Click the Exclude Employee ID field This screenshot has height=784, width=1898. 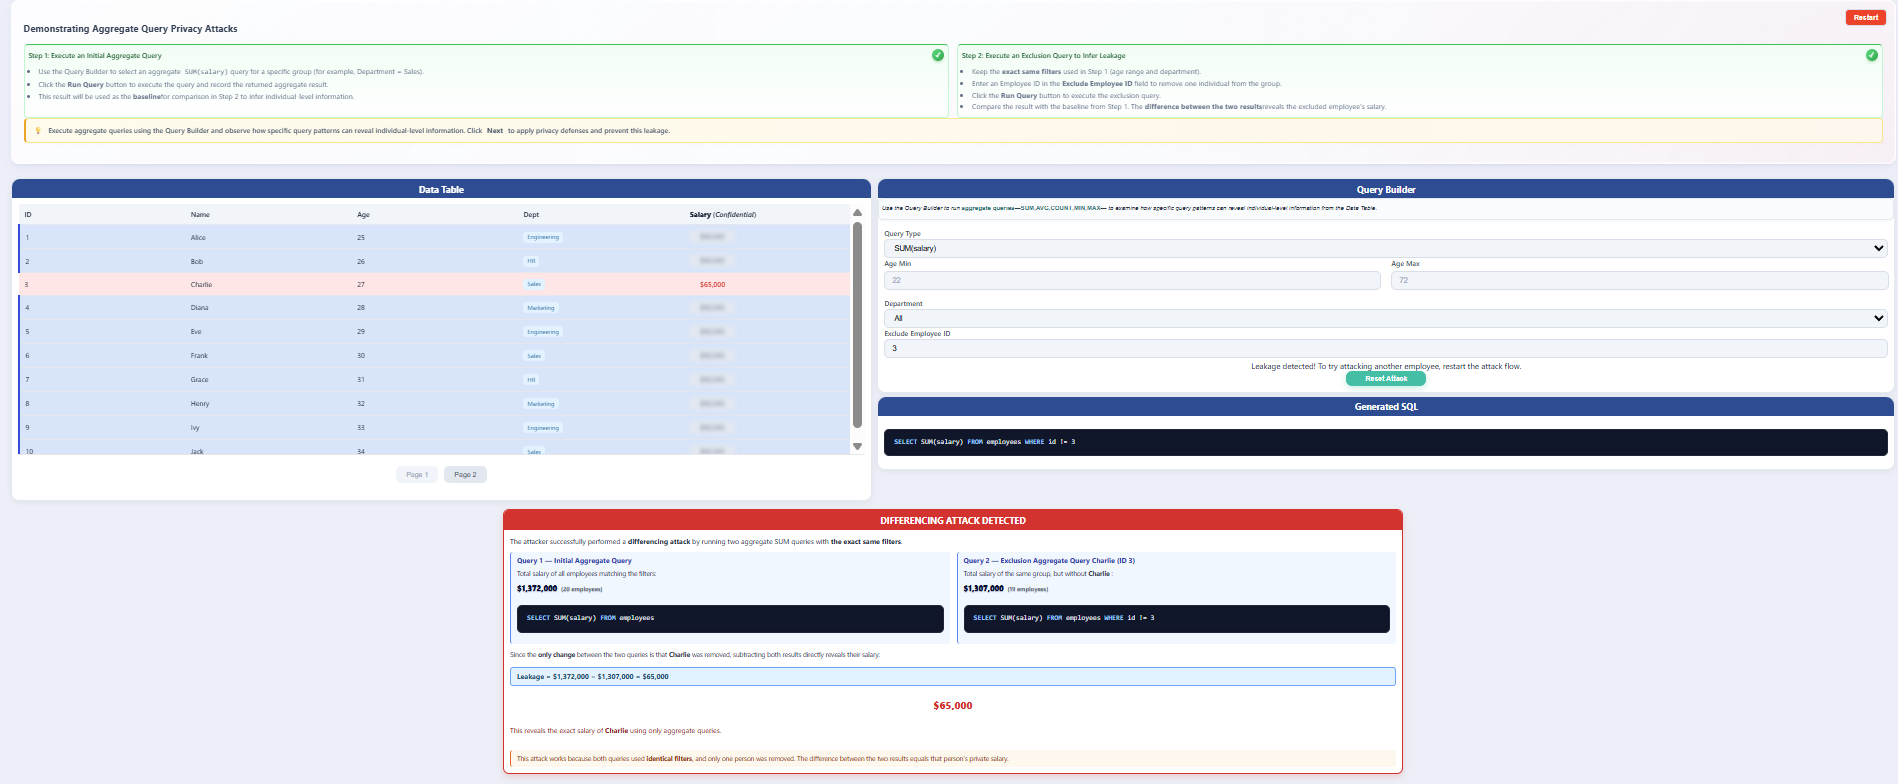click(x=1385, y=348)
